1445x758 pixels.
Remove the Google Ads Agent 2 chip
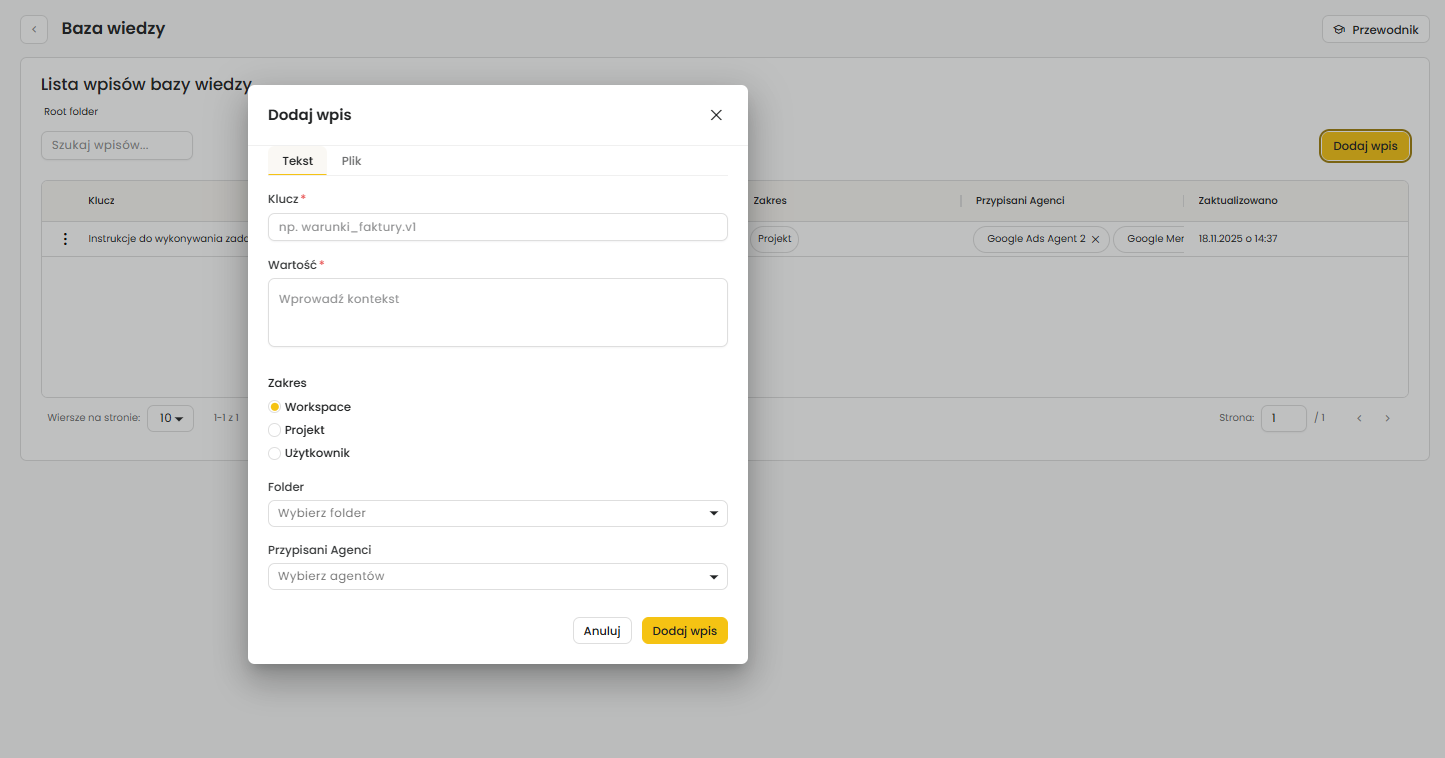[x=1096, y=240]
